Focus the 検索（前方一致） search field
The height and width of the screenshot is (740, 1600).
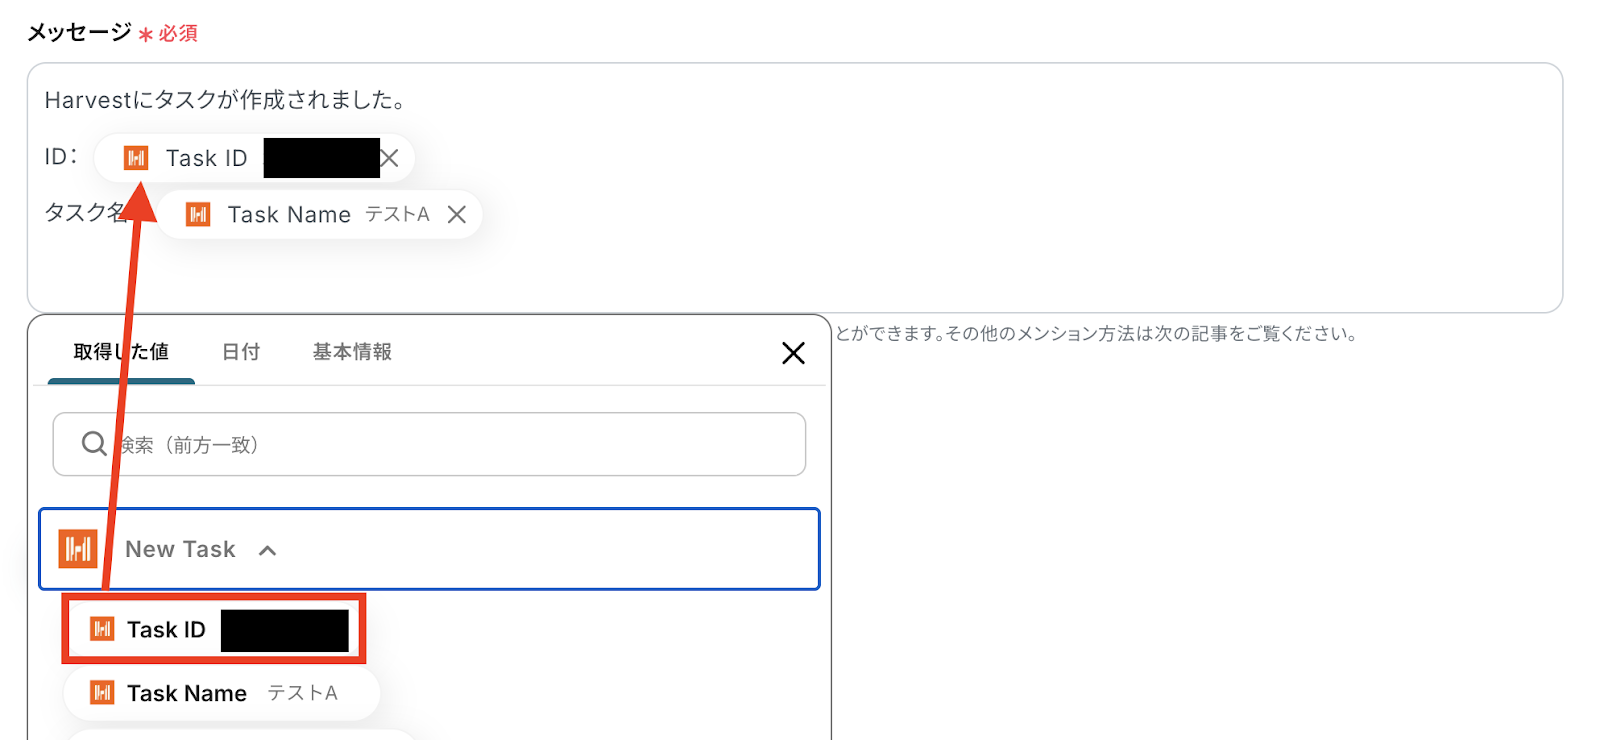(x=450, y=444)
